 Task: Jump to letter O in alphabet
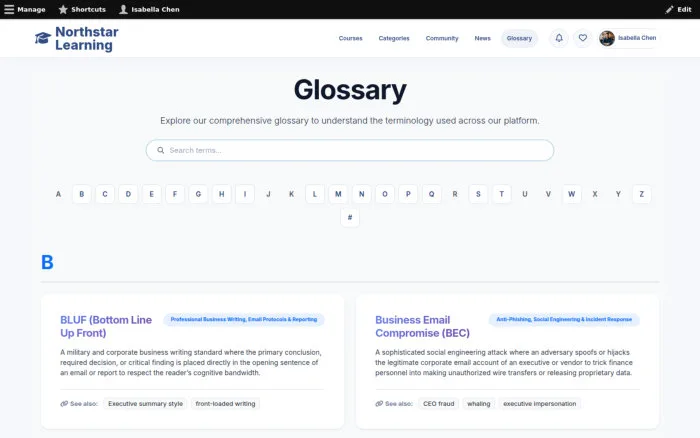click(385, 194)
